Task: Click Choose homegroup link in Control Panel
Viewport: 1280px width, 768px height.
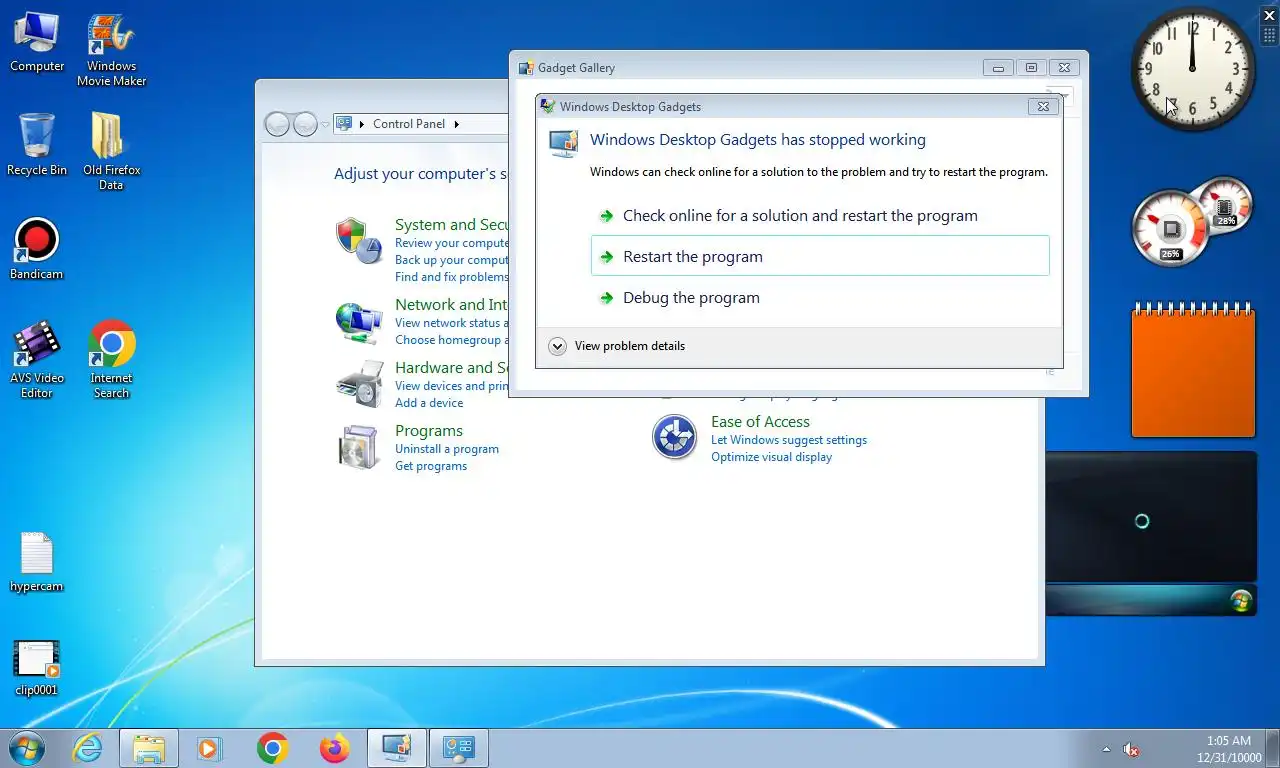Action: point(452,340)
